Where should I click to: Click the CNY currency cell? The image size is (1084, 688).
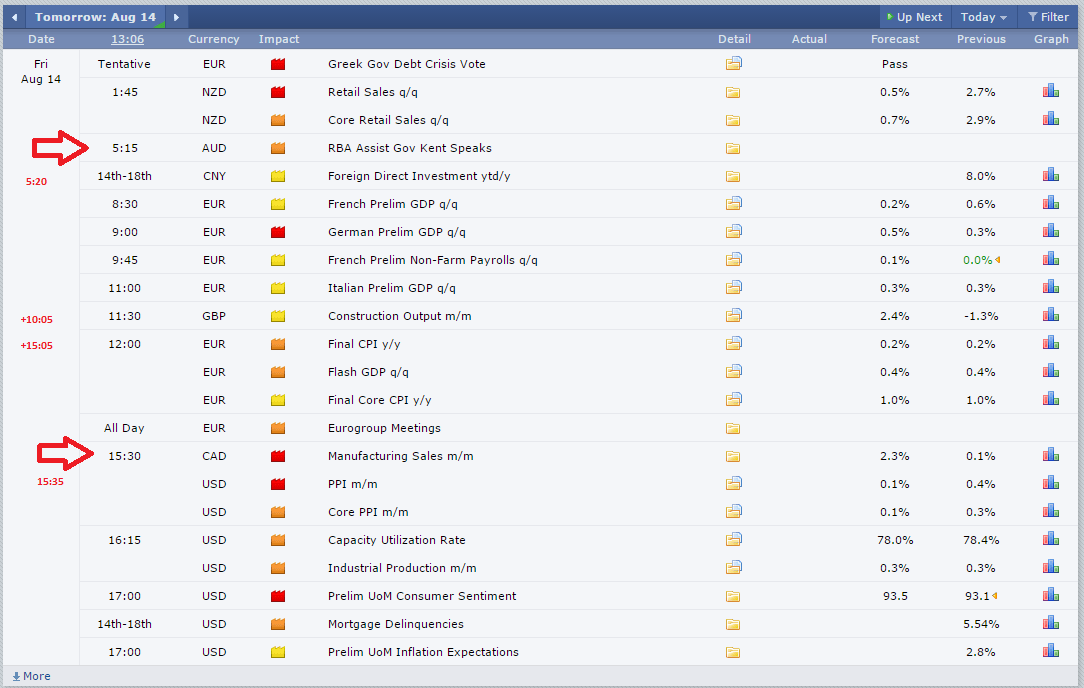coord(214,176)
